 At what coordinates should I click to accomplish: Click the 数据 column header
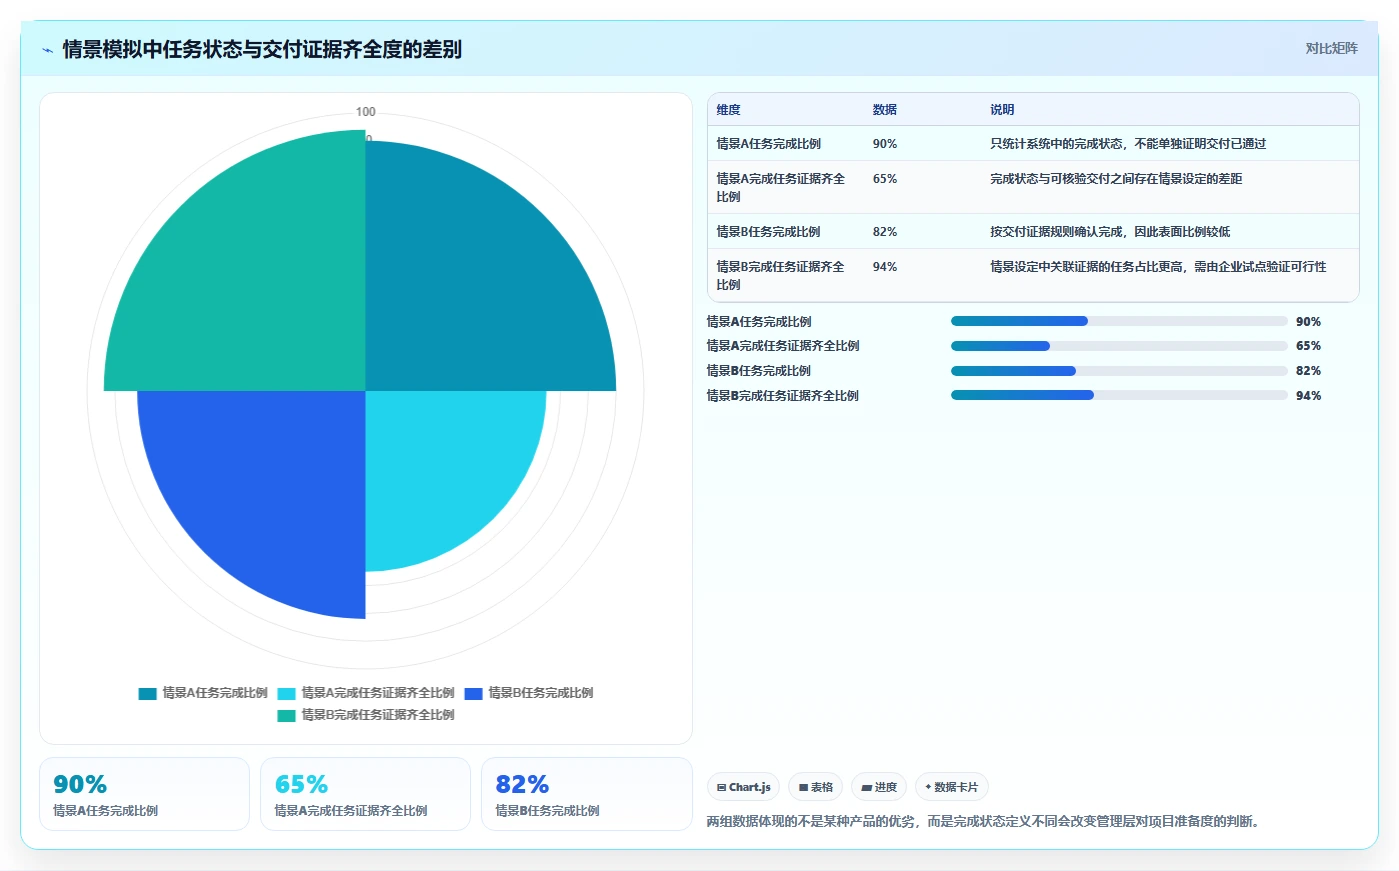click(884, 110)
